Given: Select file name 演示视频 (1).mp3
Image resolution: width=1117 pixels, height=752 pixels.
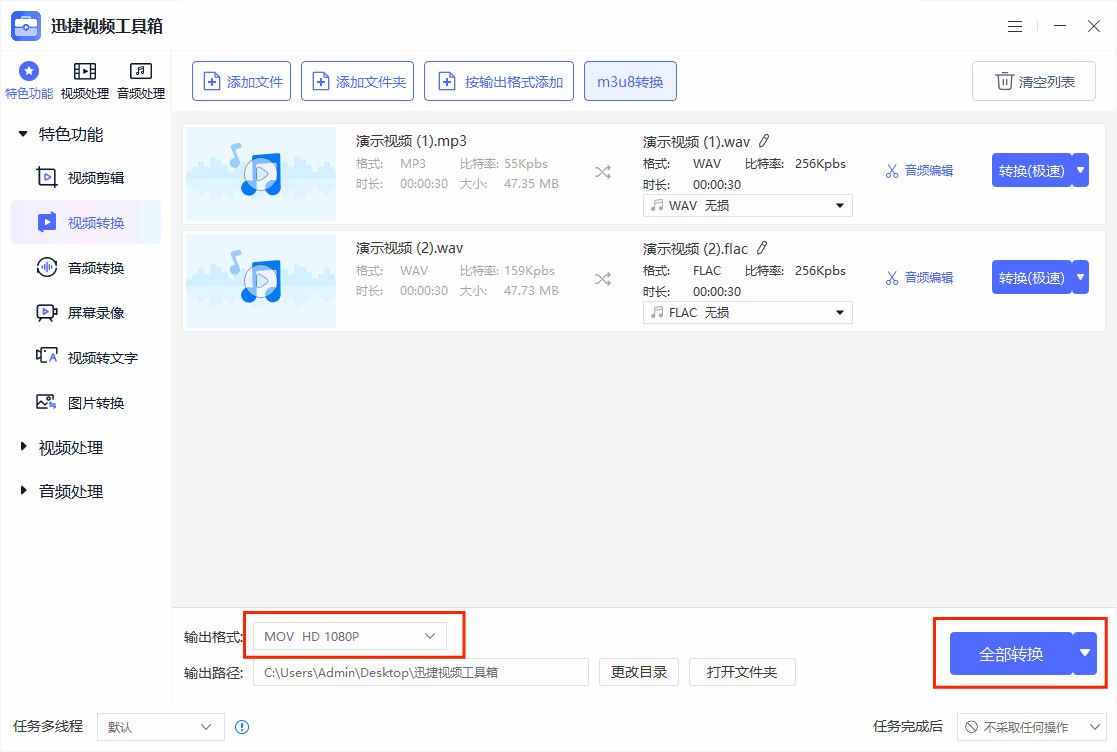Looking at the screenshot, I should tap(411, 141).
